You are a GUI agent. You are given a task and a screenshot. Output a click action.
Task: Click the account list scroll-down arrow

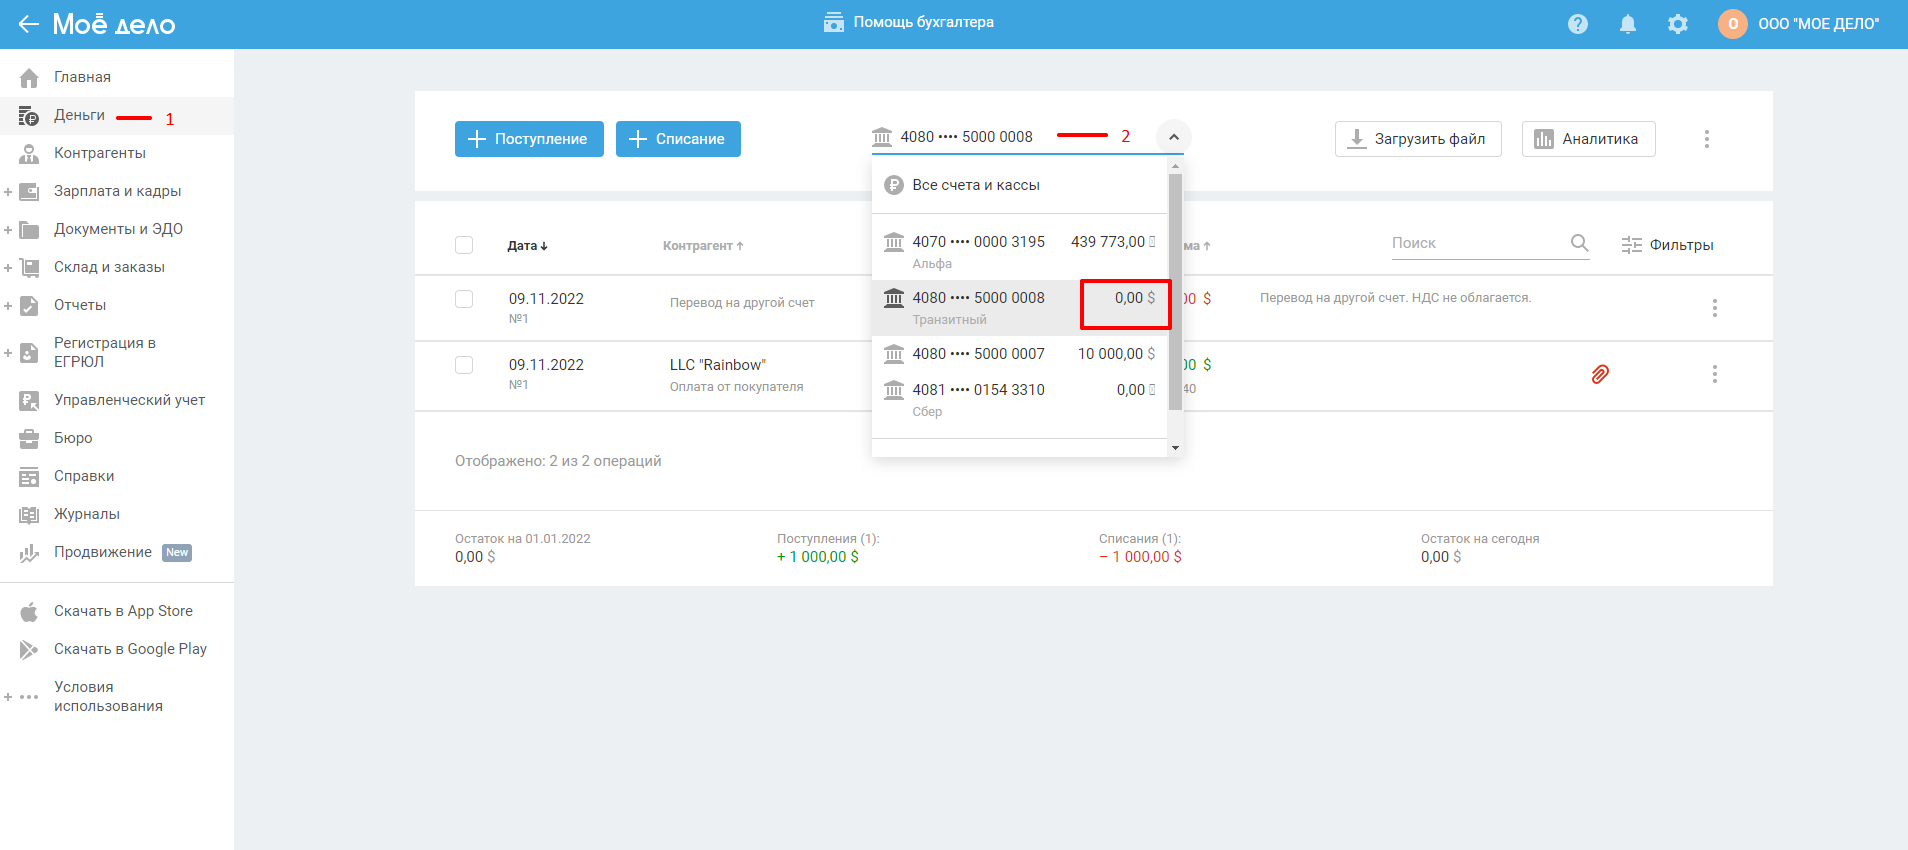1176,448
